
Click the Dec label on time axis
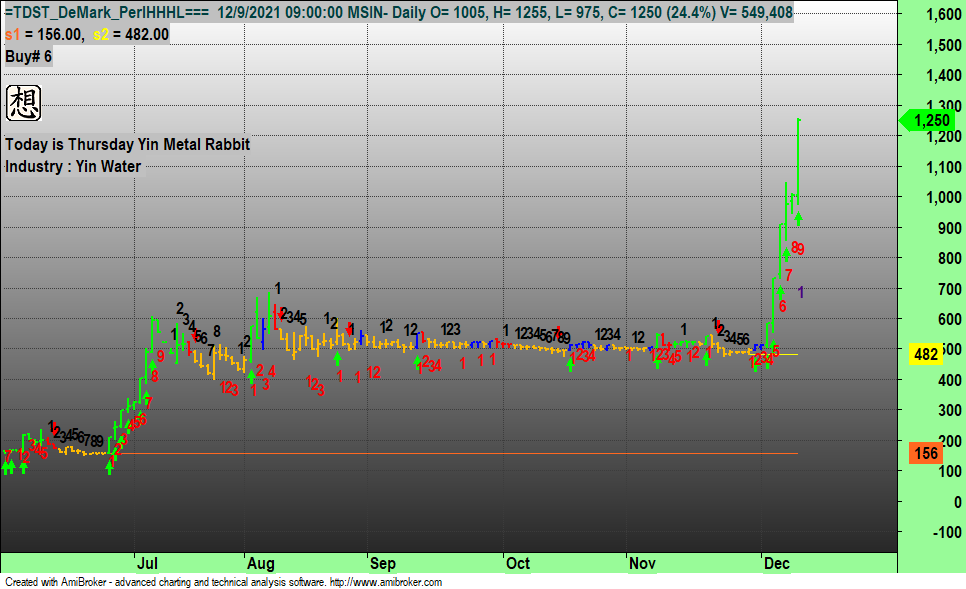tap(777, 563)
